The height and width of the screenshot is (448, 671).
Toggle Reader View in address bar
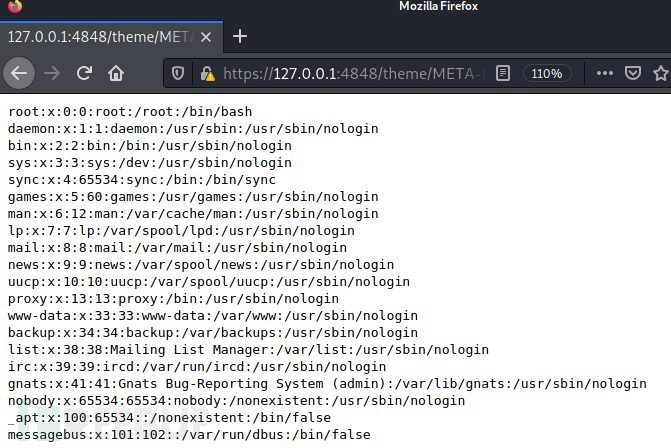point(503,73)
